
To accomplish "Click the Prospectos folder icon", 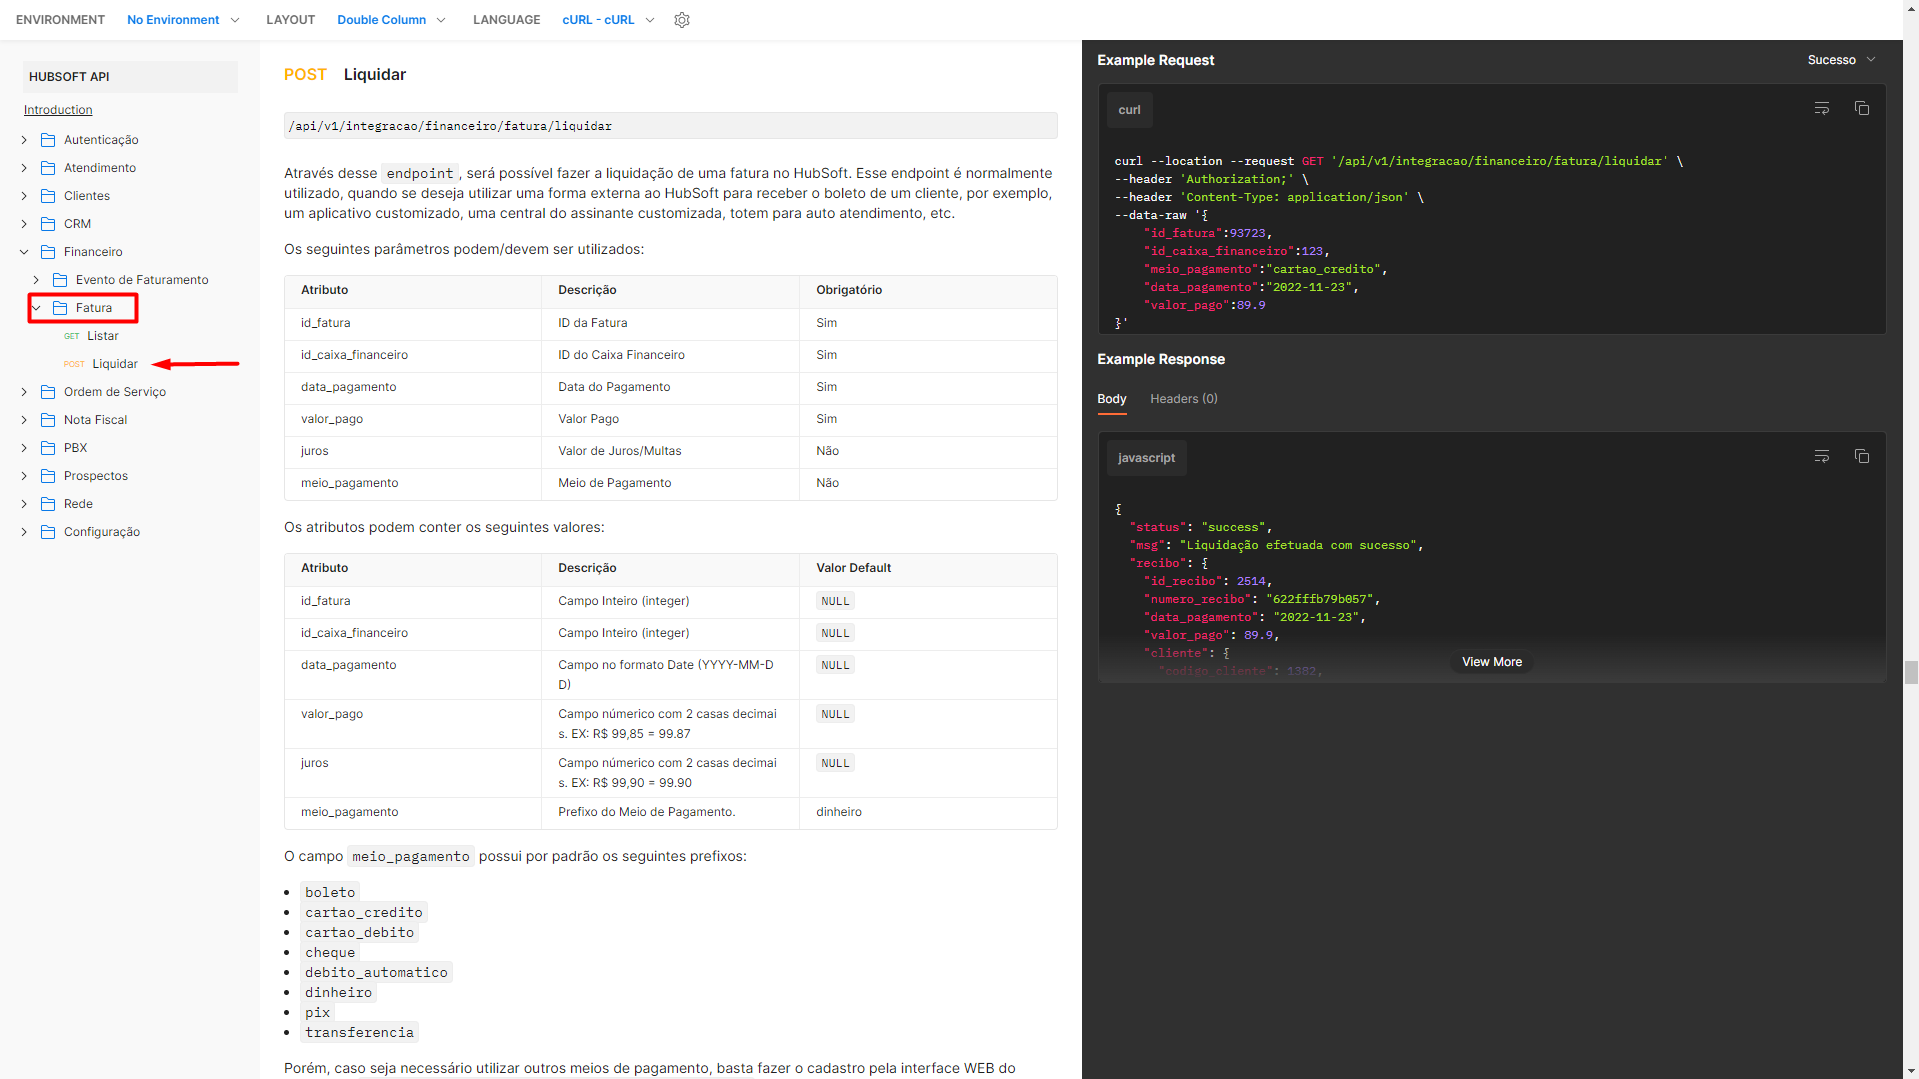I will click(48, 476).
